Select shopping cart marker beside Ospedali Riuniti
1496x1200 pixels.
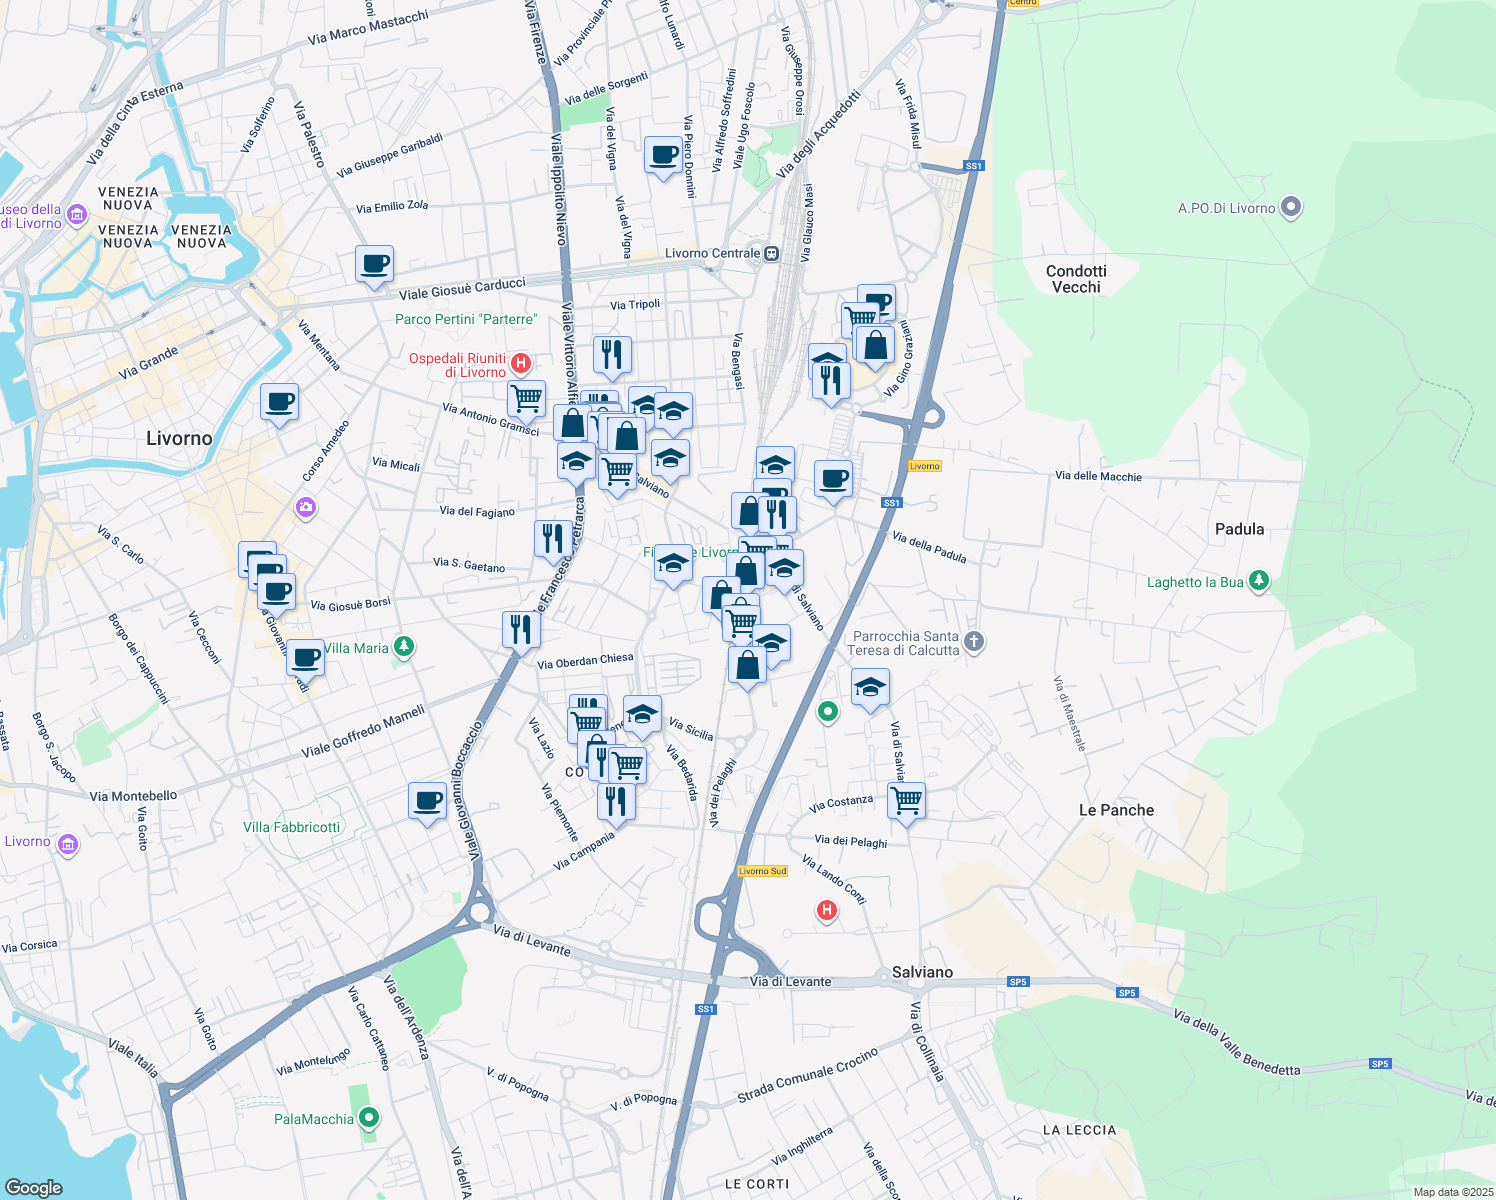[x=526, y=399]
